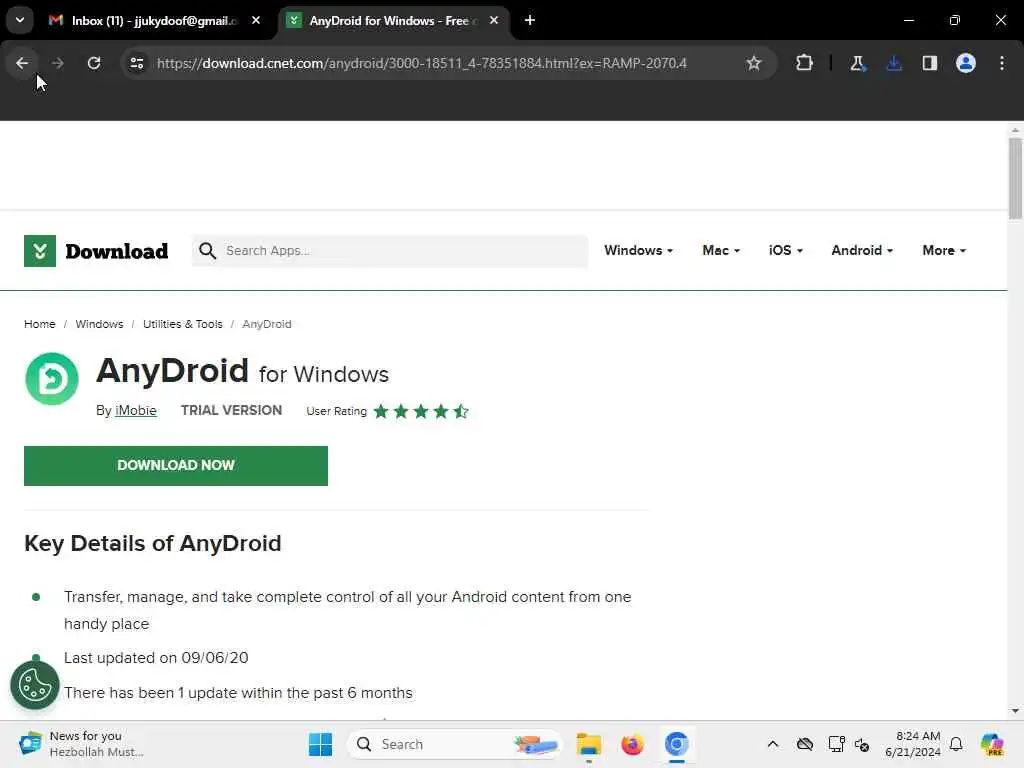Expand the Windows menu
1024x768 pixels.
(638, 251)
